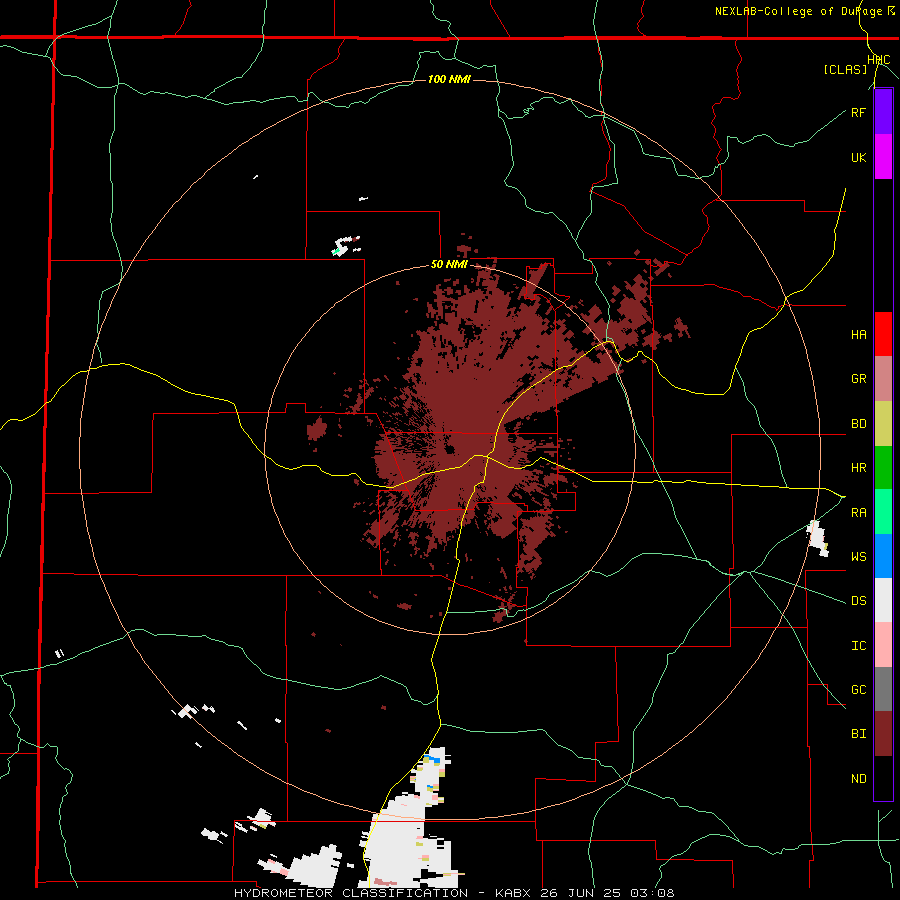Click the BD legend label
This screenshot has width=900, height=900.
[x=858, y=424]
